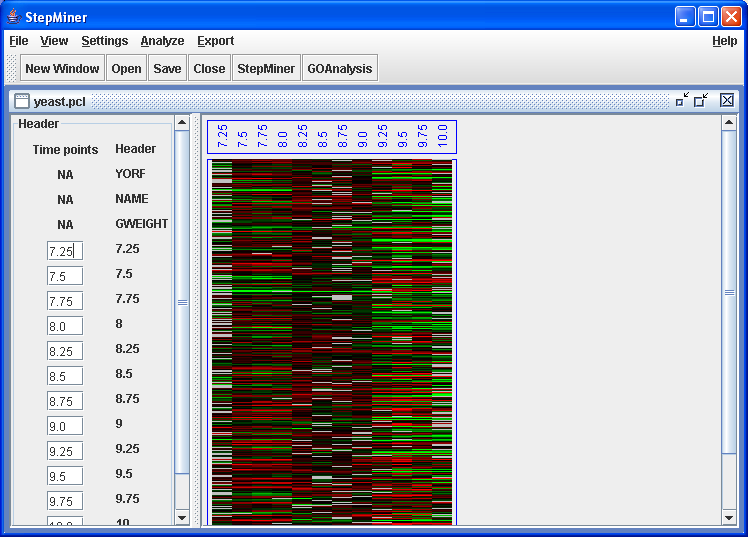Click the New Window toolbar button
The width and height of the screenshot is (748, 537).
point(62,68)
